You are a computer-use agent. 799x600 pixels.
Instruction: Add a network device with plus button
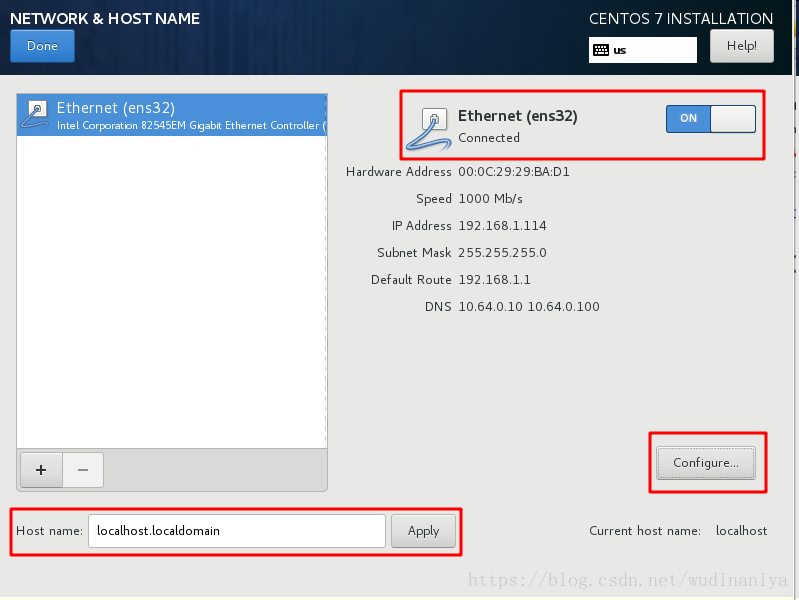click(41, 469)
